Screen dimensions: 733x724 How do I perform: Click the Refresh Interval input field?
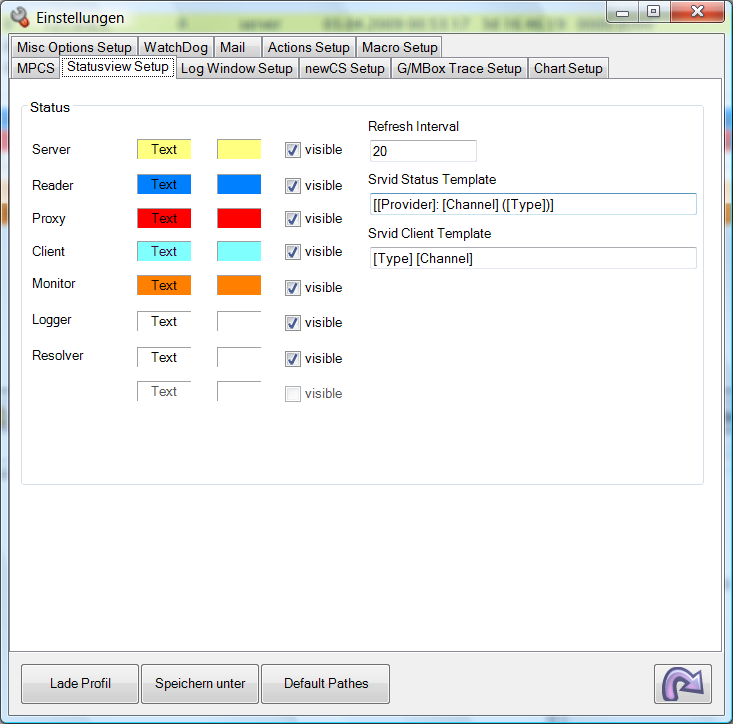422,151
